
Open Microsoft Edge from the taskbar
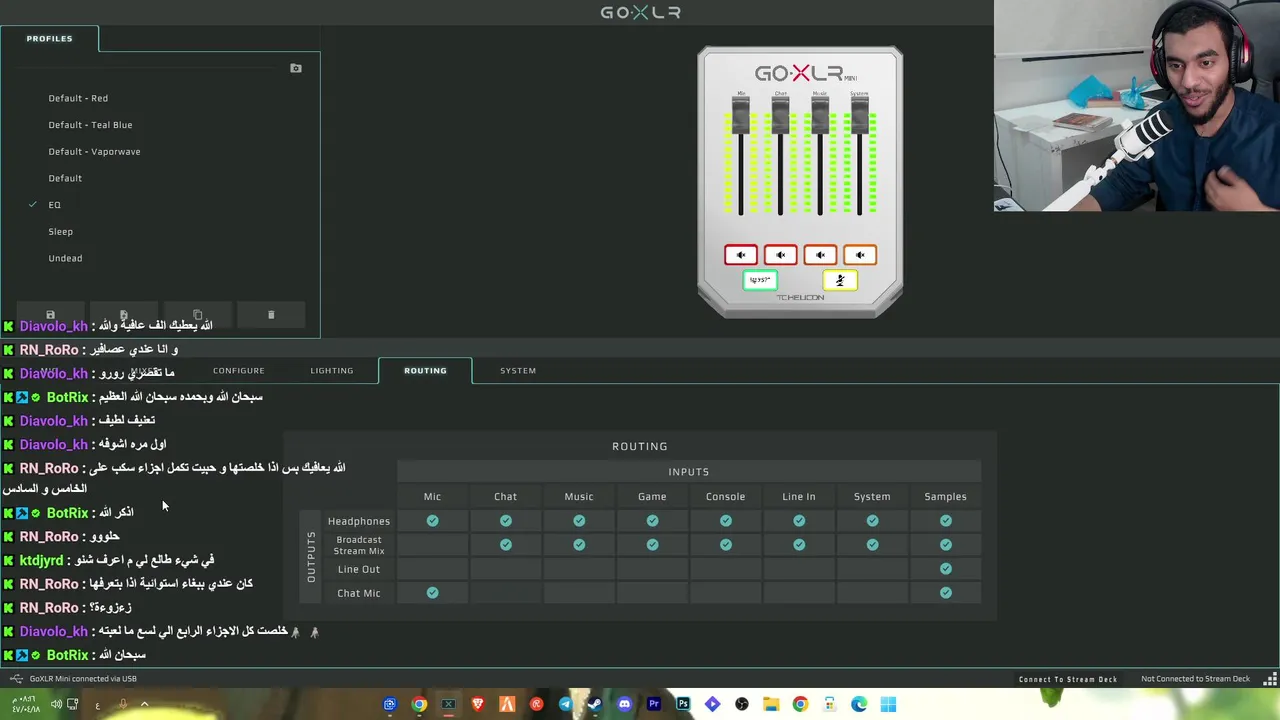(x=859, y=704)
